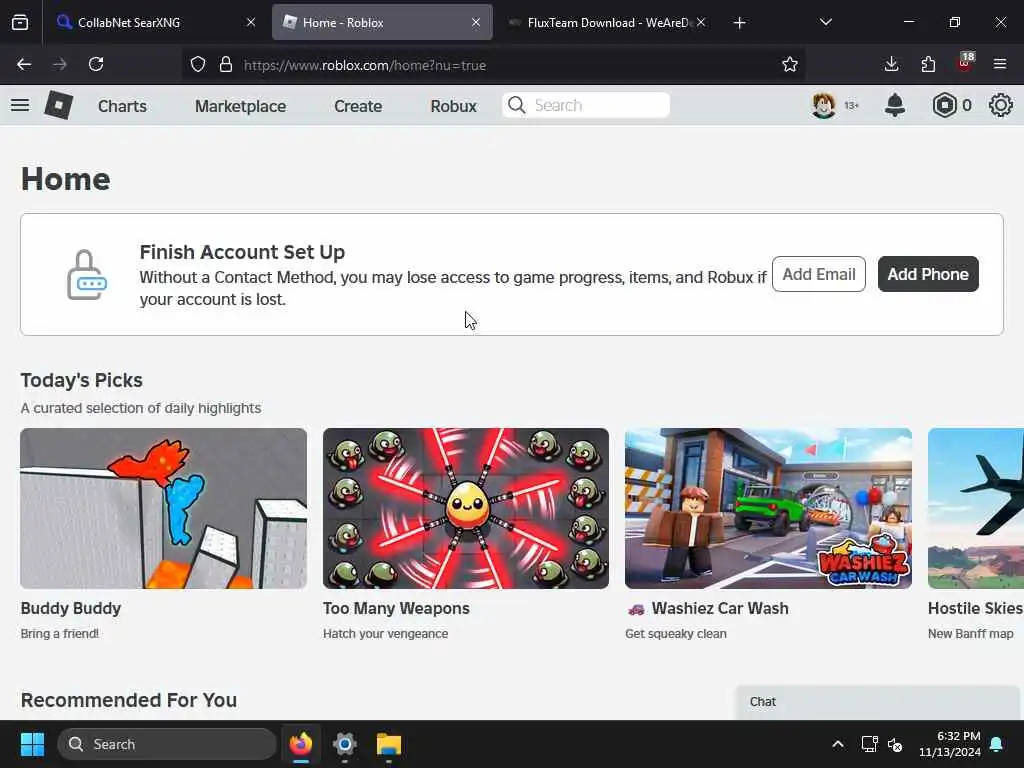
Task: Open the Windows notification center bell
Action: tap(997, 744)
